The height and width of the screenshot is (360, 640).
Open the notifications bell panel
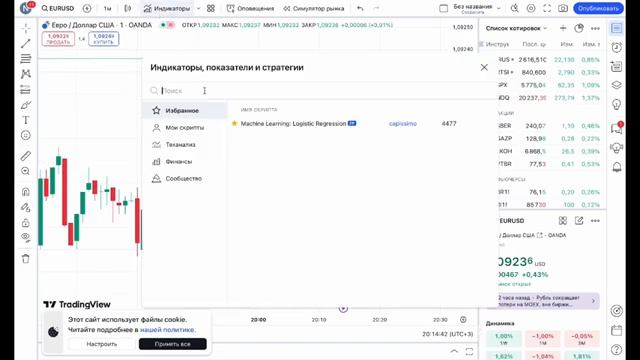[617, 167]
